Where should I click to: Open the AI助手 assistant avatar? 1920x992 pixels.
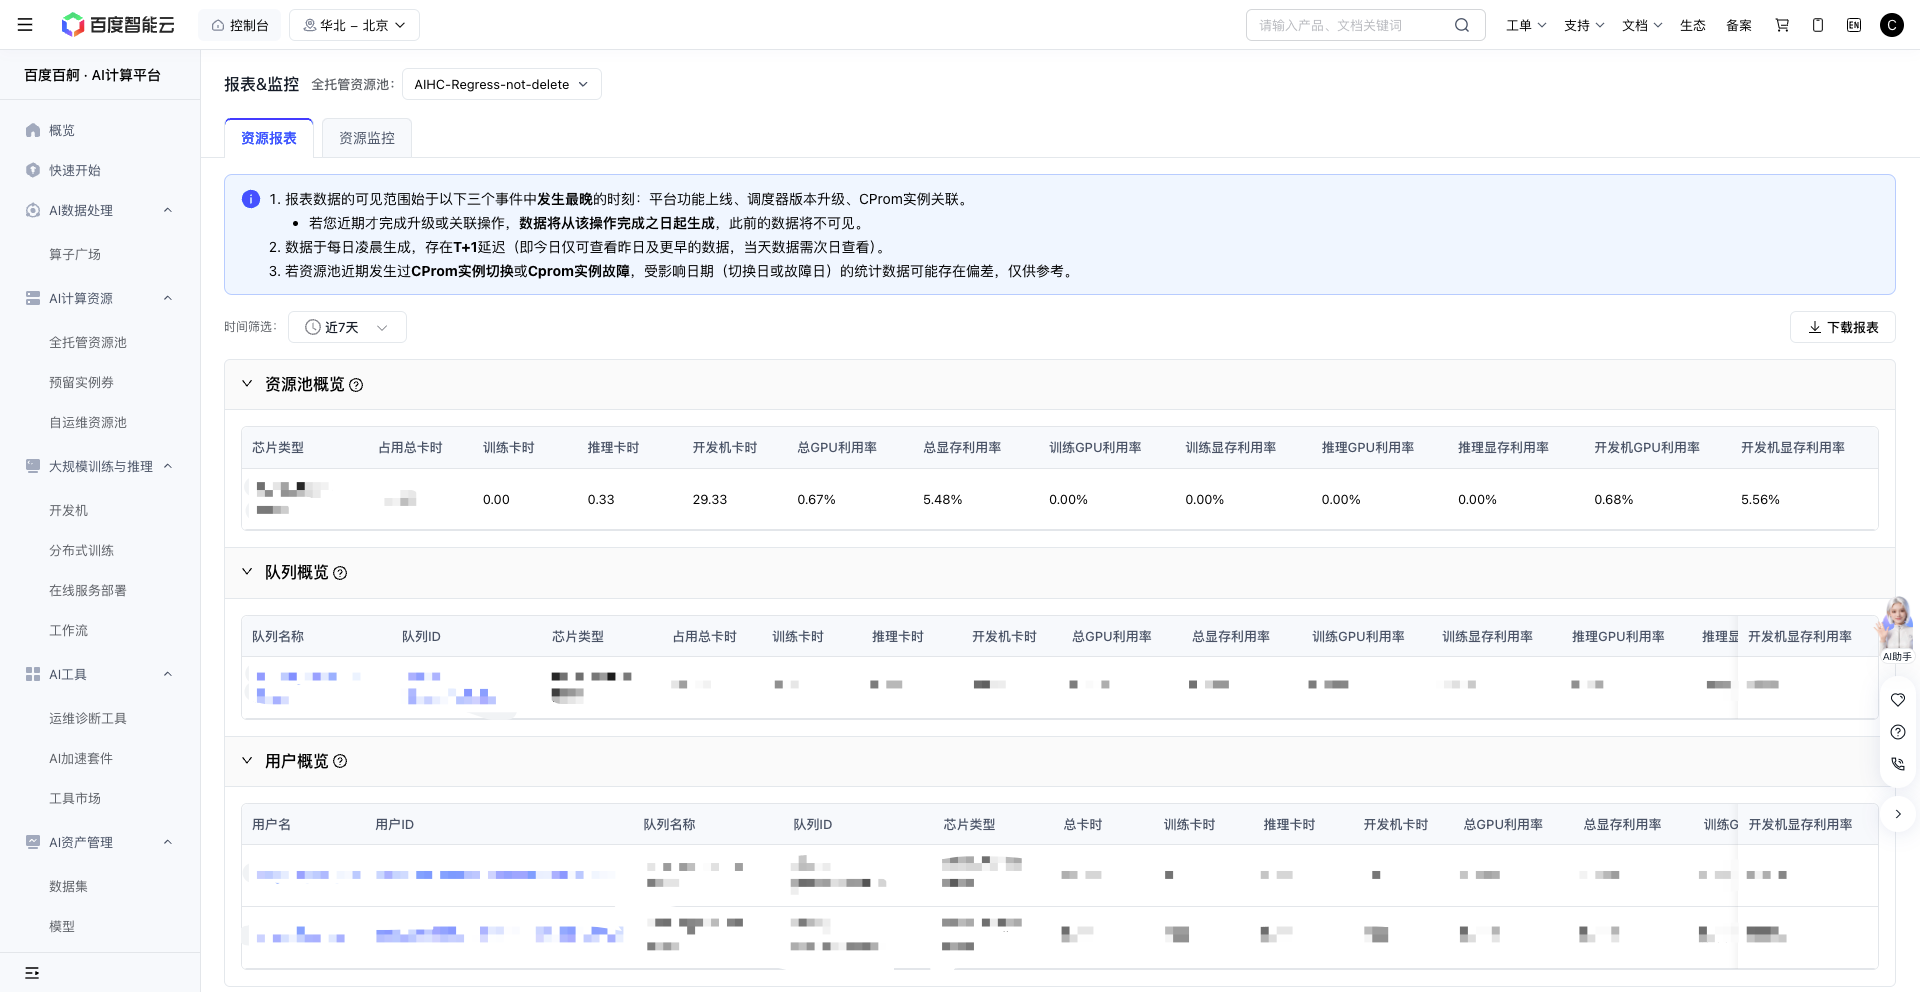click(x=1897, y=629)
